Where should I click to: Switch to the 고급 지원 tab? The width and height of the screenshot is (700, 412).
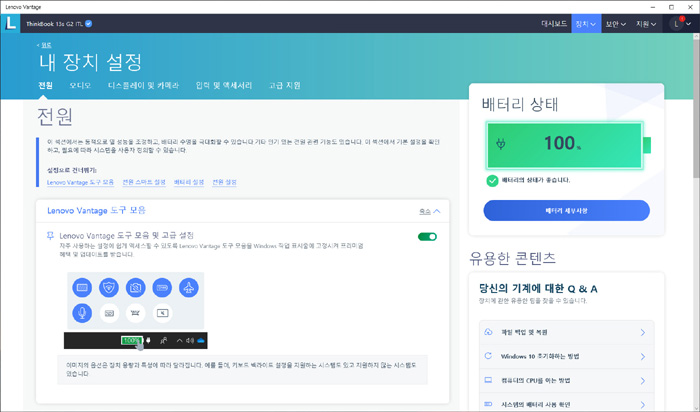click(x=284, y=85)
